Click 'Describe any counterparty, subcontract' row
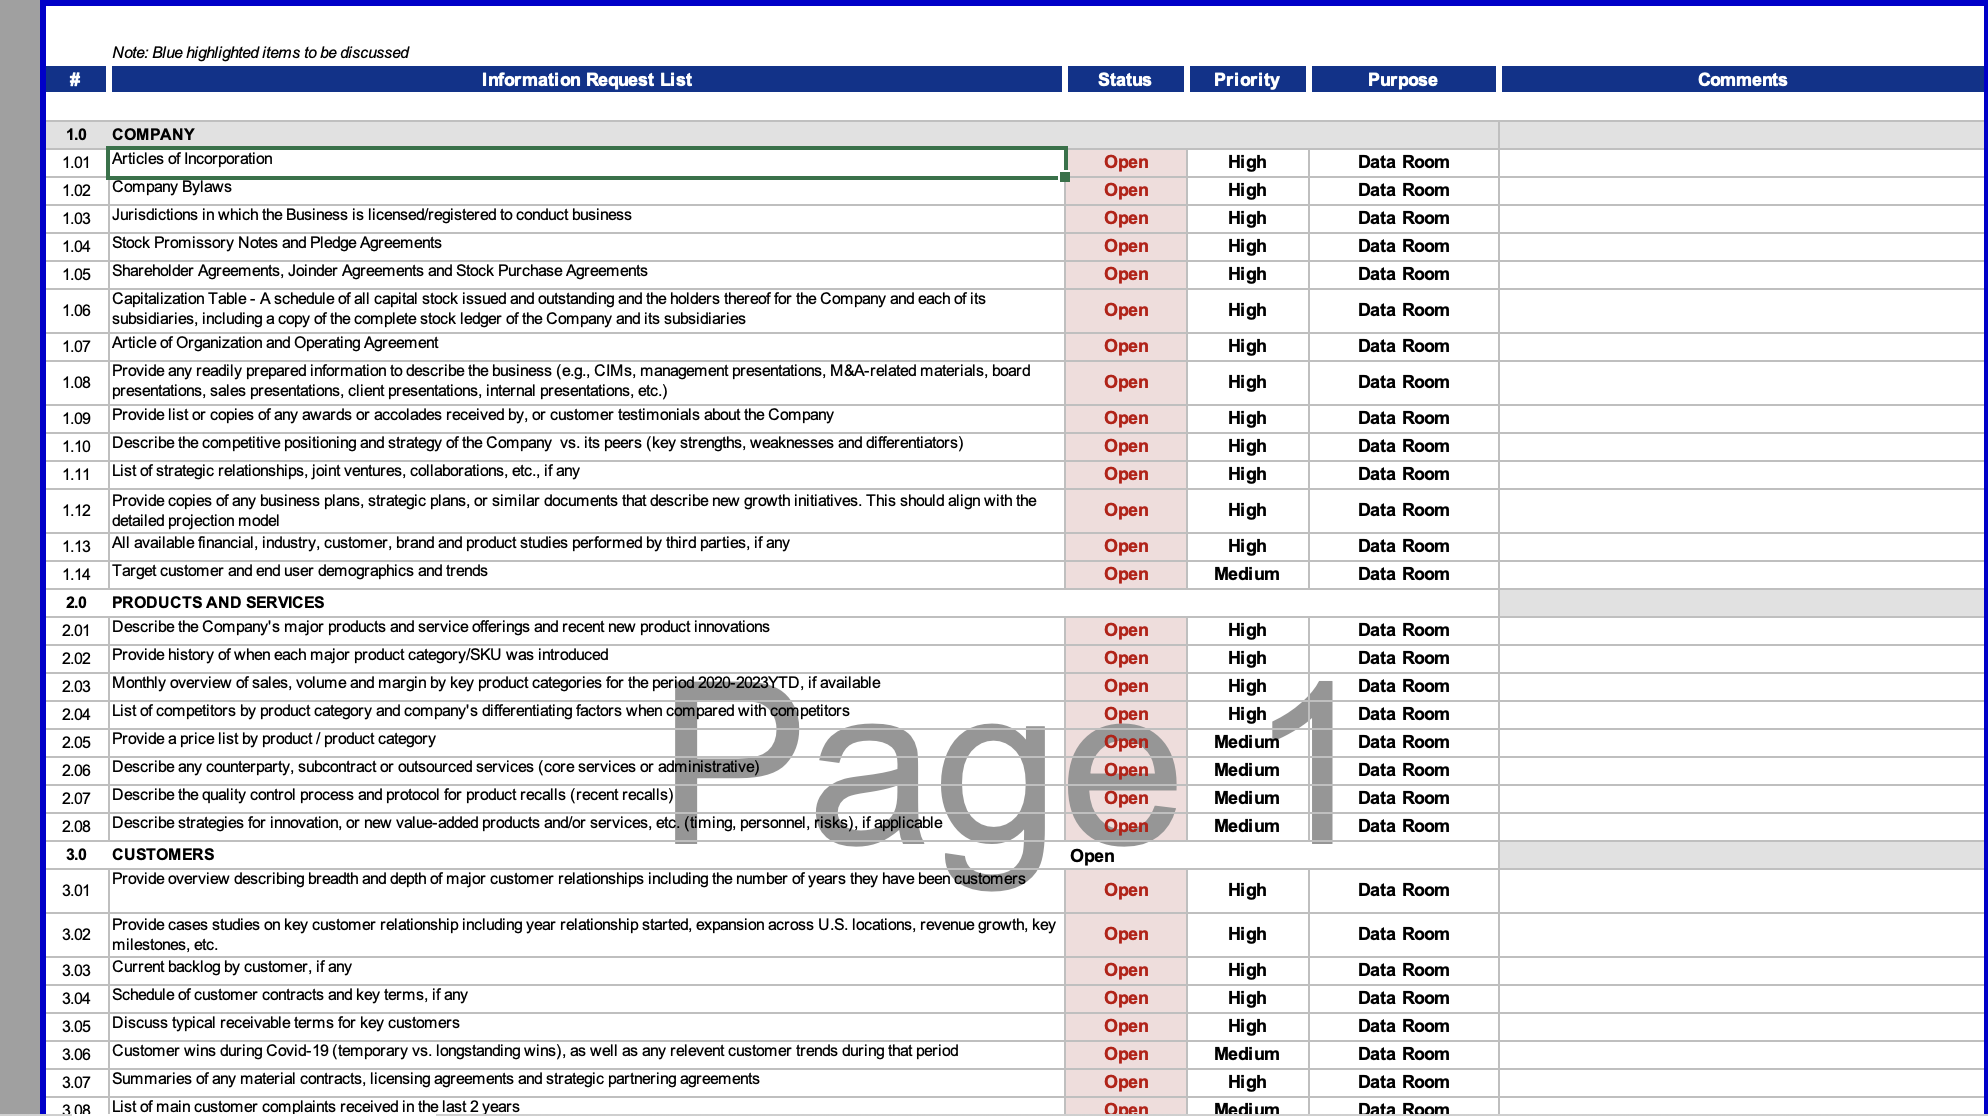 [x=586, y=770]
